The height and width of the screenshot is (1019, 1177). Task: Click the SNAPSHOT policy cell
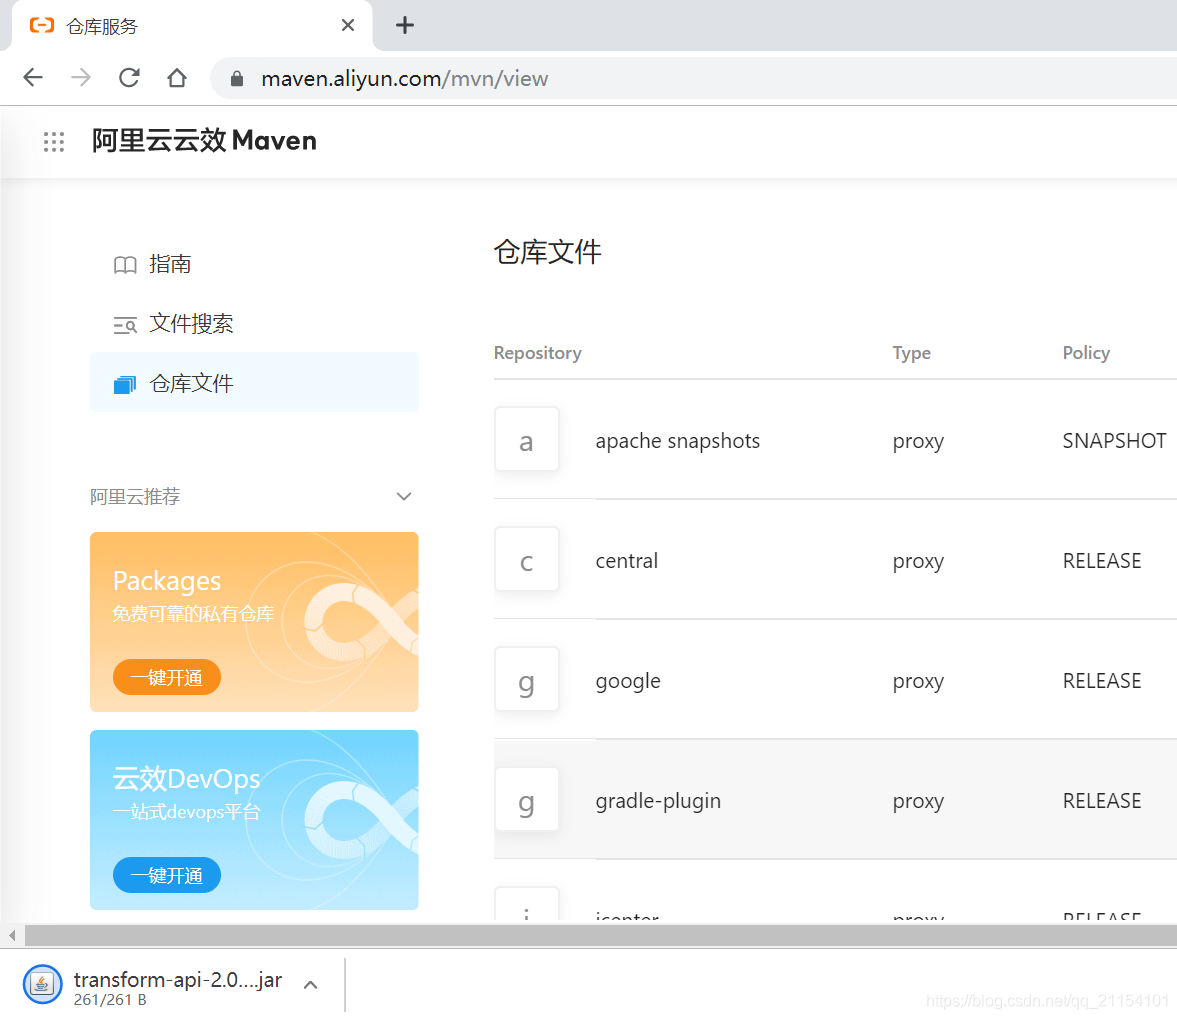pos(1115,440)
